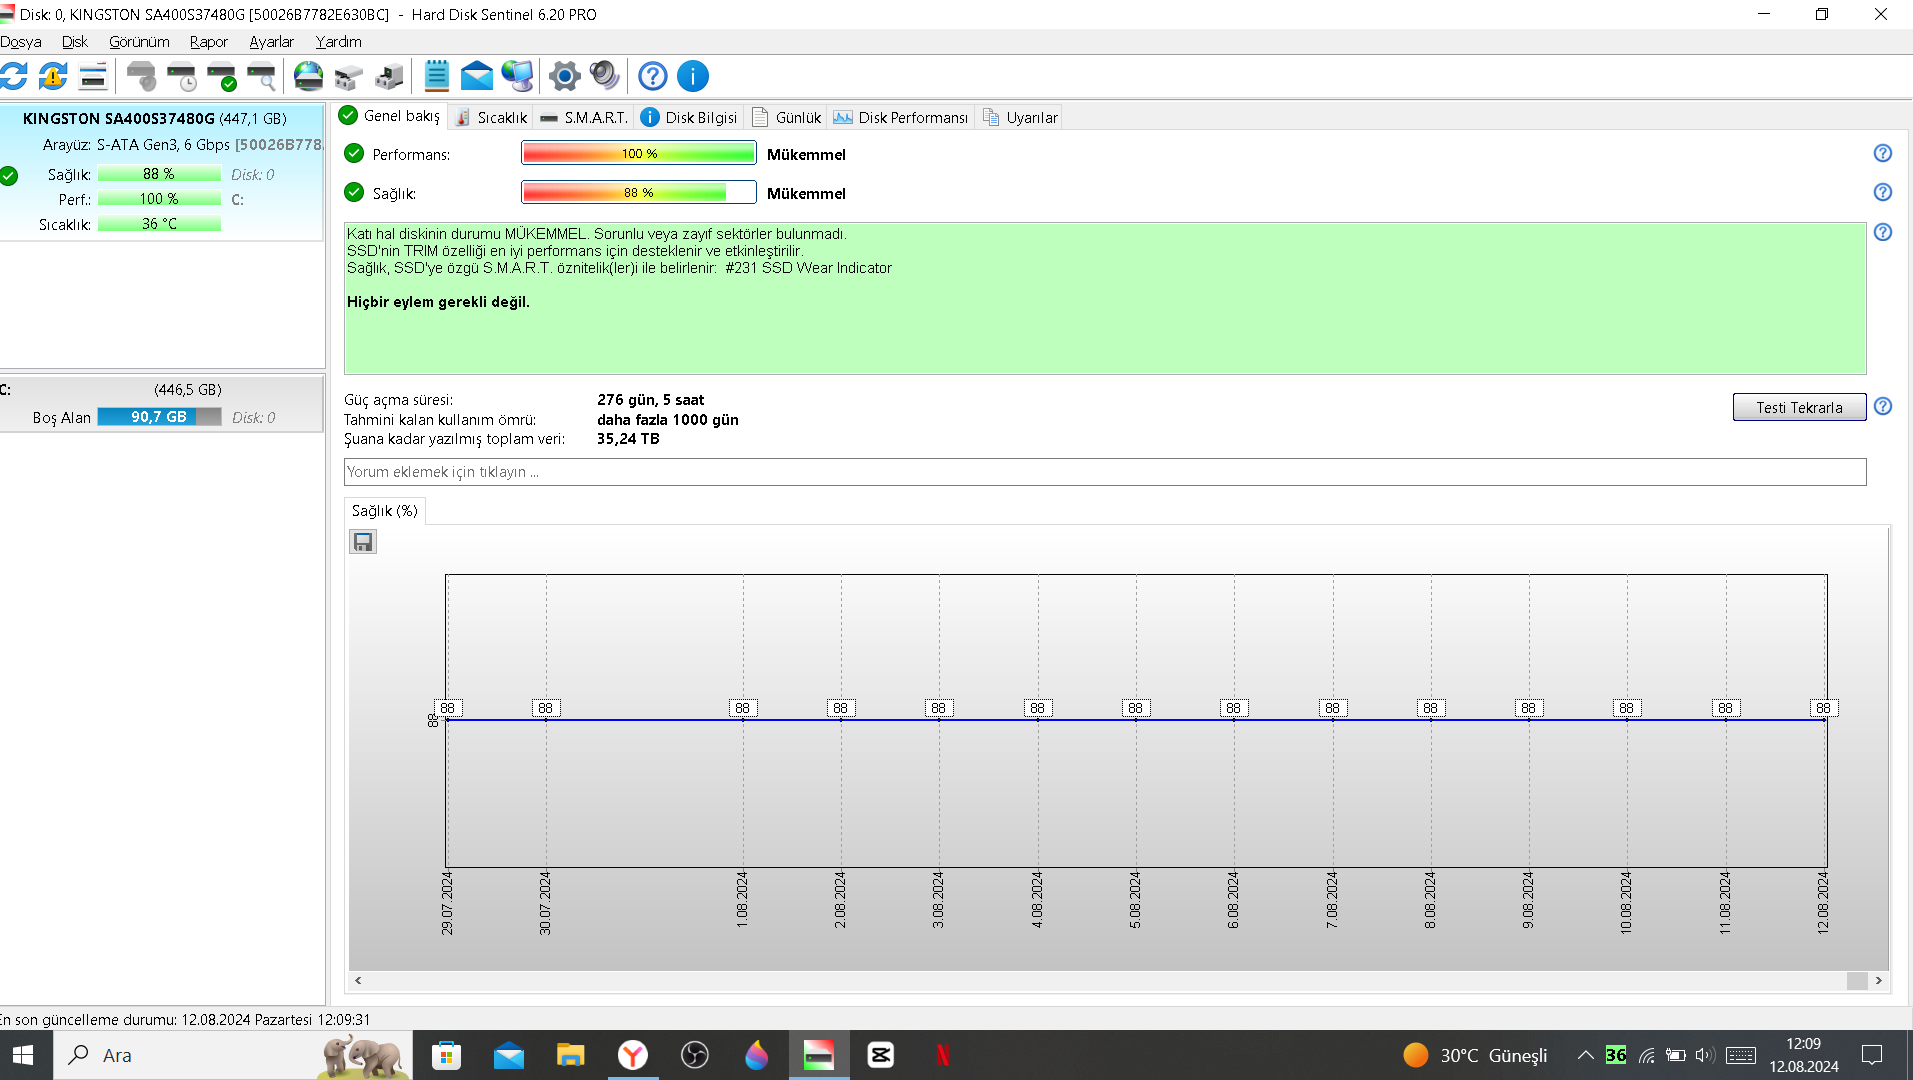Open the Disk Performansı tab
Image resolution: width=1913 pixels, height=1080 pixels.
click(x=901, y=117)
